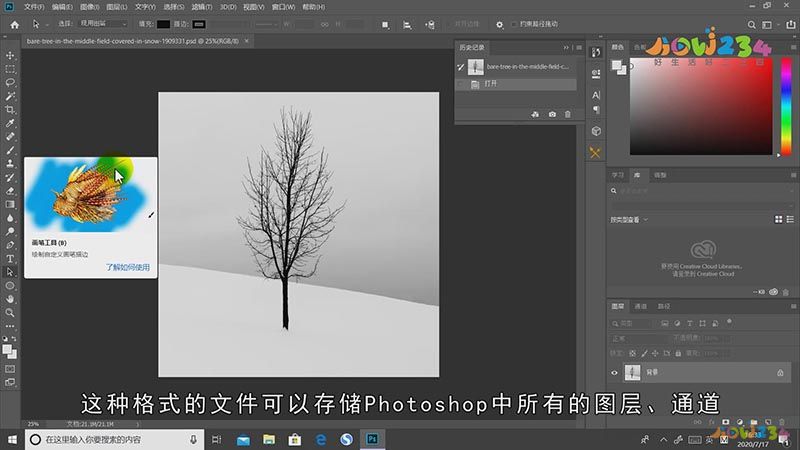This screenshot has height=450, width=800.
Task: Select the Eraser tool
Action: (10, 191)
